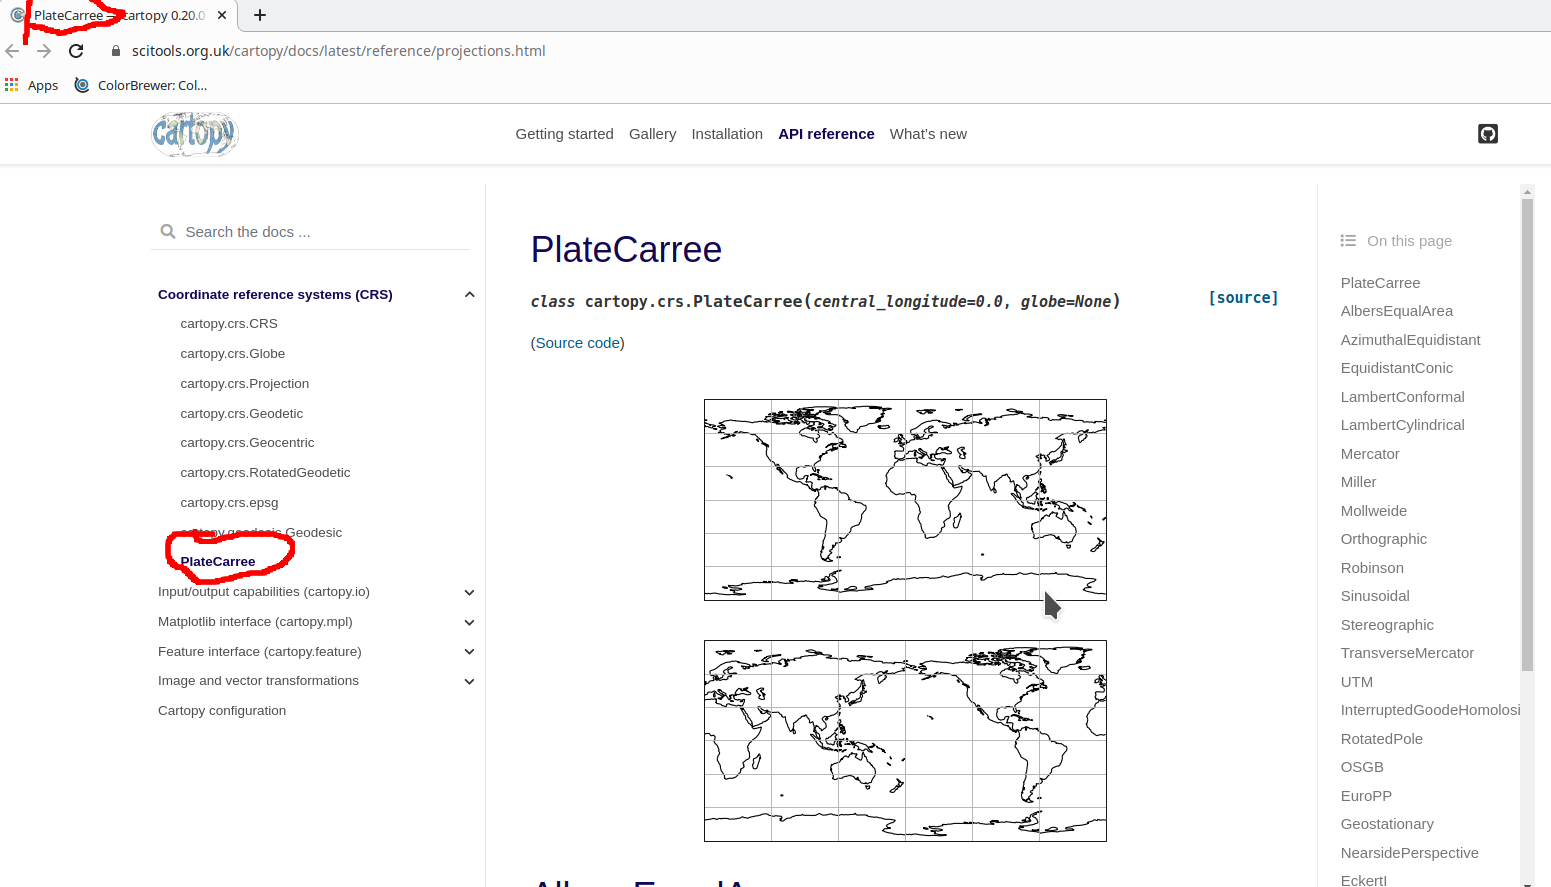Jump to Orthographic in page contents
1551x887 pixels.
click(x=1383, y=539)
